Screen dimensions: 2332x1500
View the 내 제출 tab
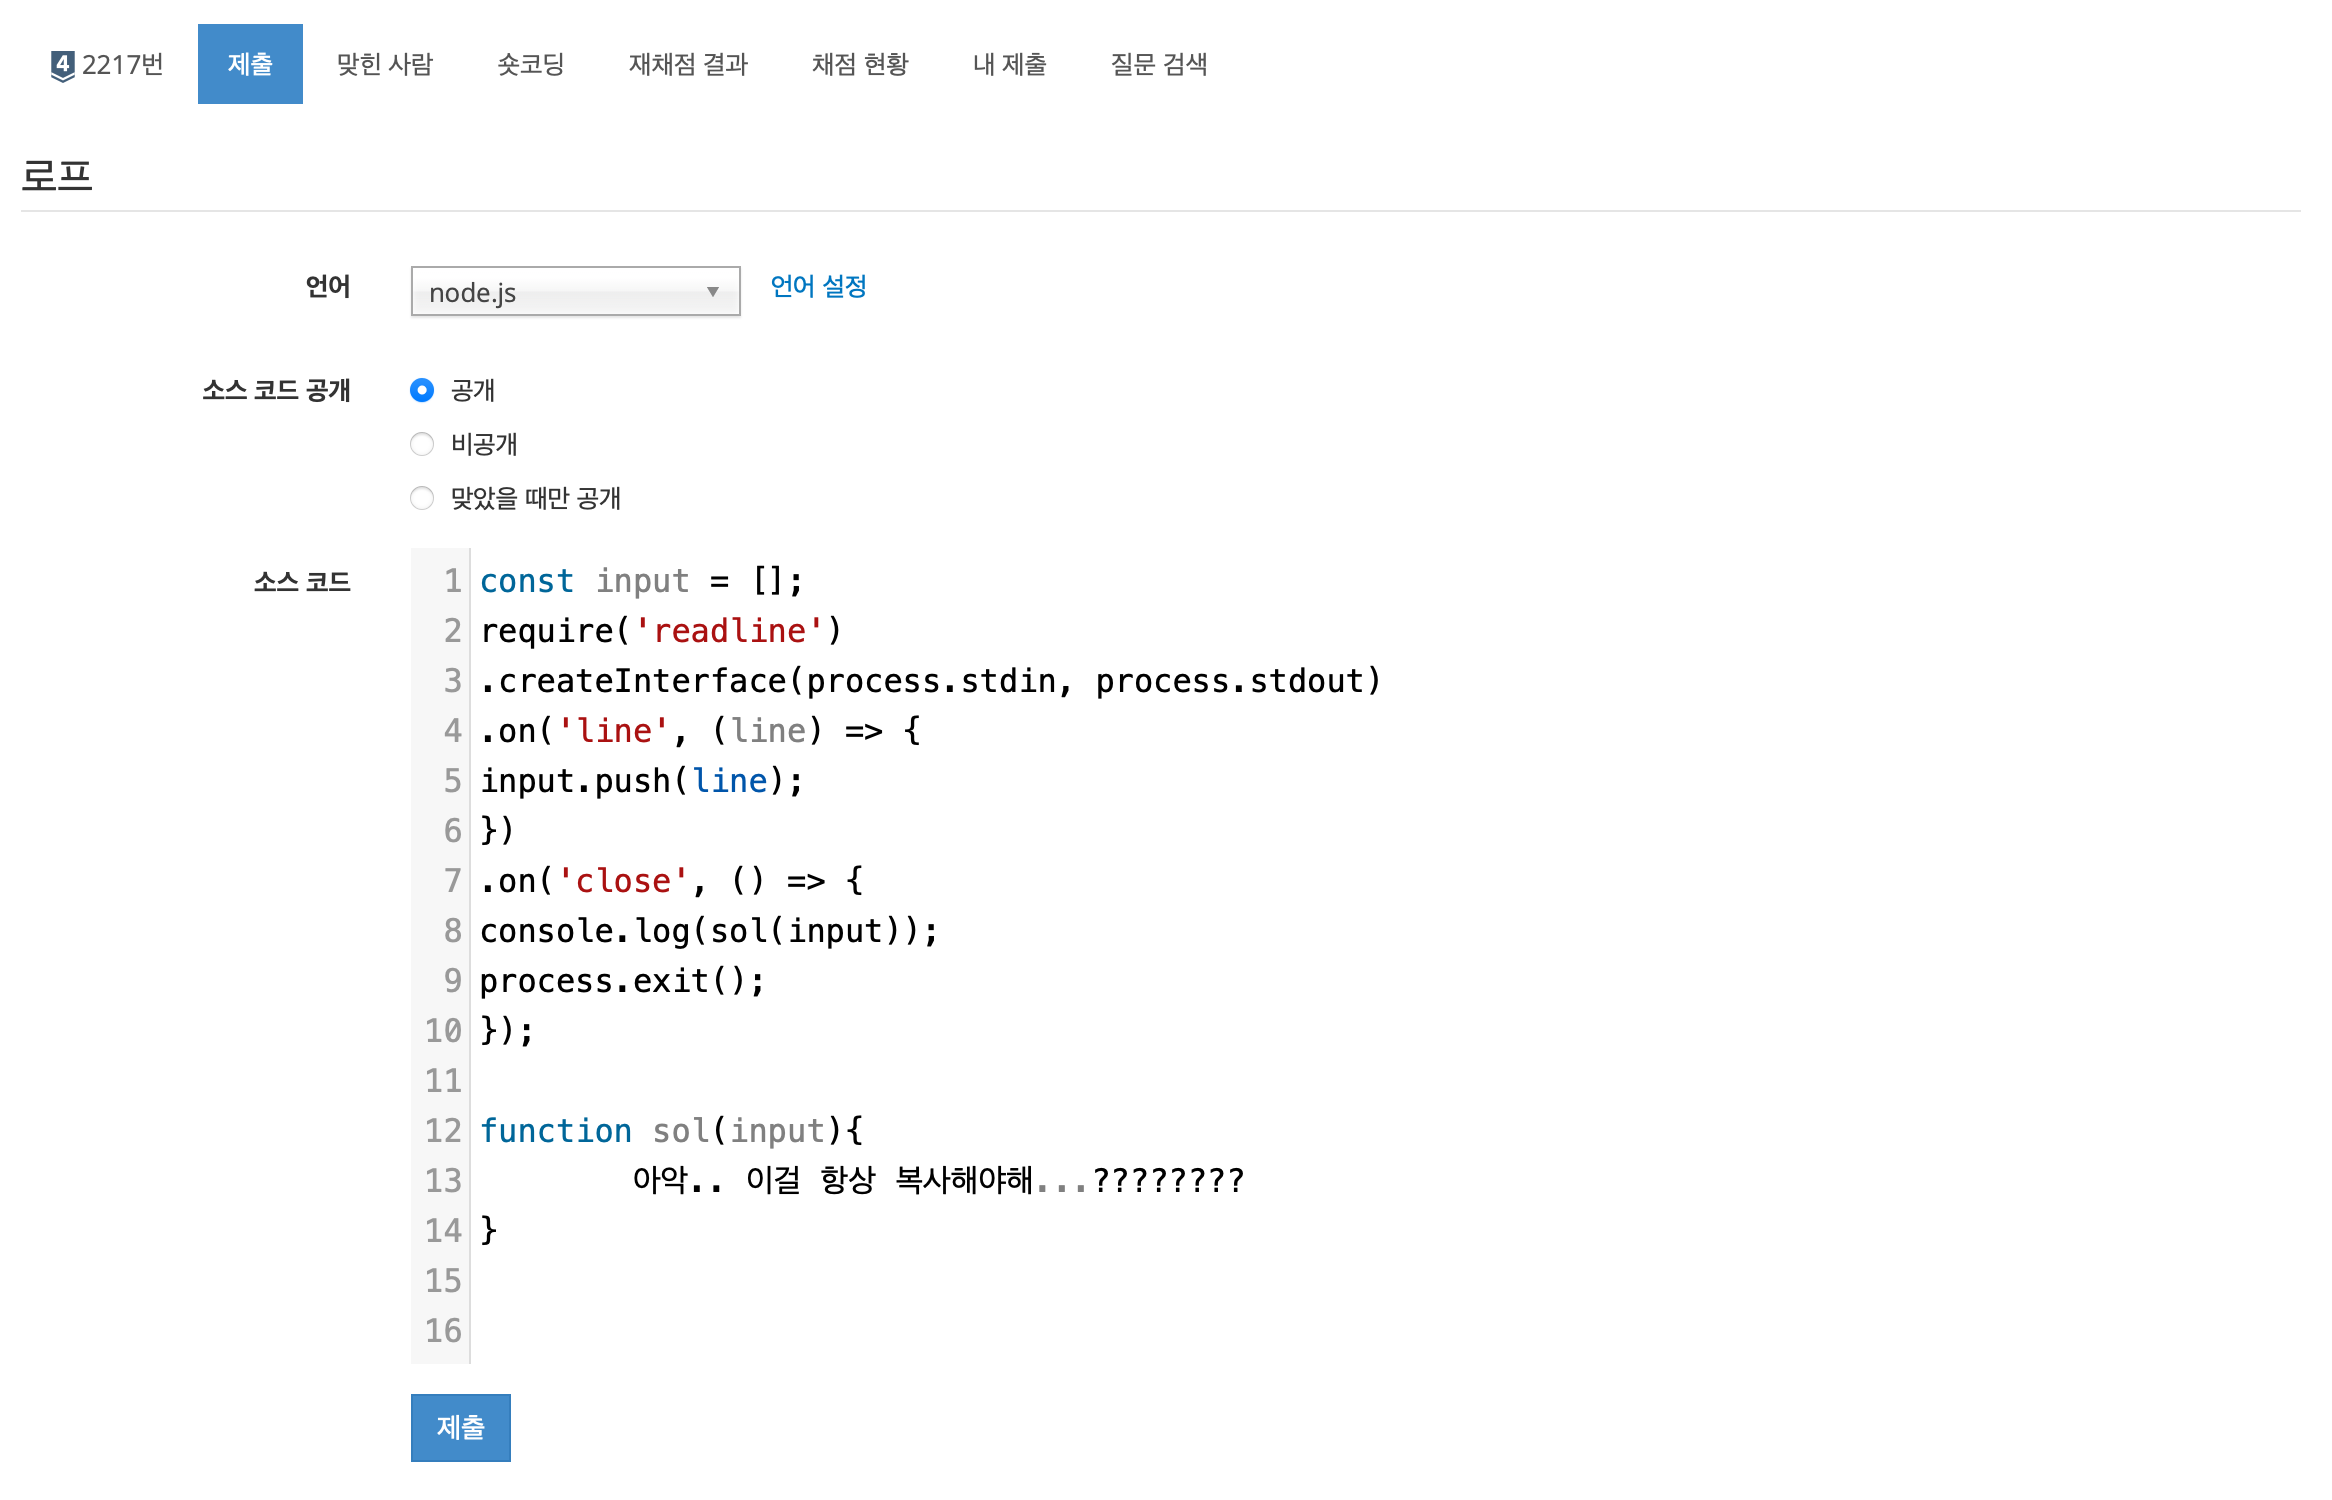[1009, 65]
